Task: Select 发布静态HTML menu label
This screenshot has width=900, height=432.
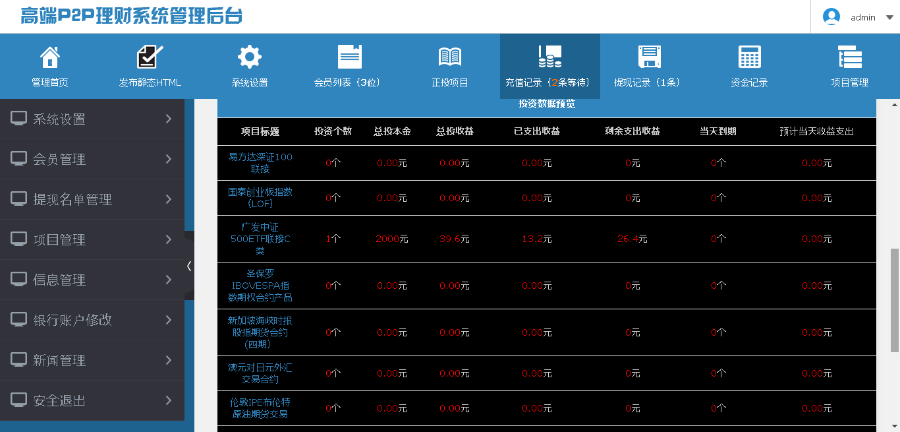Action: (150, 83)
